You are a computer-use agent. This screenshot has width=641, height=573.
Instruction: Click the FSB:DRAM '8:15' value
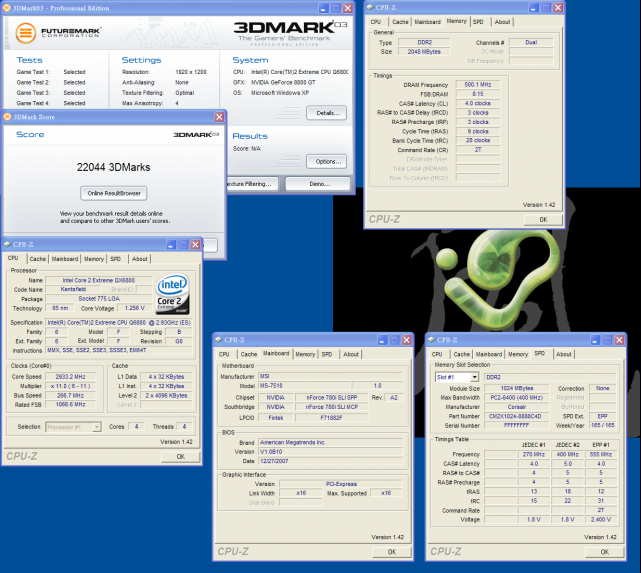click(x=478, y=94)
